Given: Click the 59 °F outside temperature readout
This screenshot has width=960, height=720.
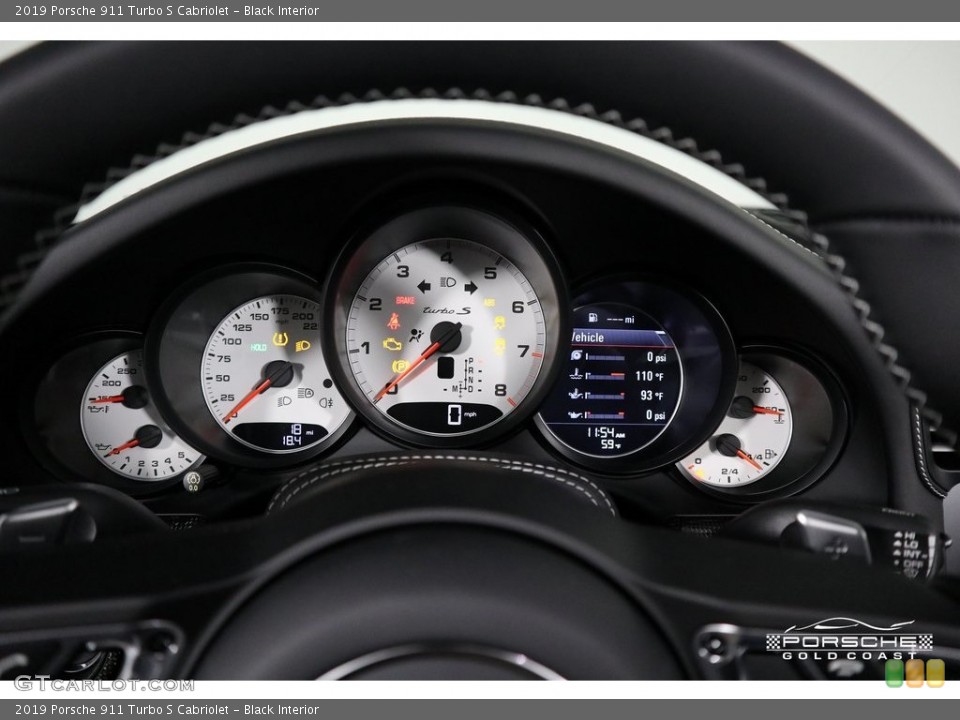Looking at the screenshot, I should pyautogui.click(x=610, y=444).
